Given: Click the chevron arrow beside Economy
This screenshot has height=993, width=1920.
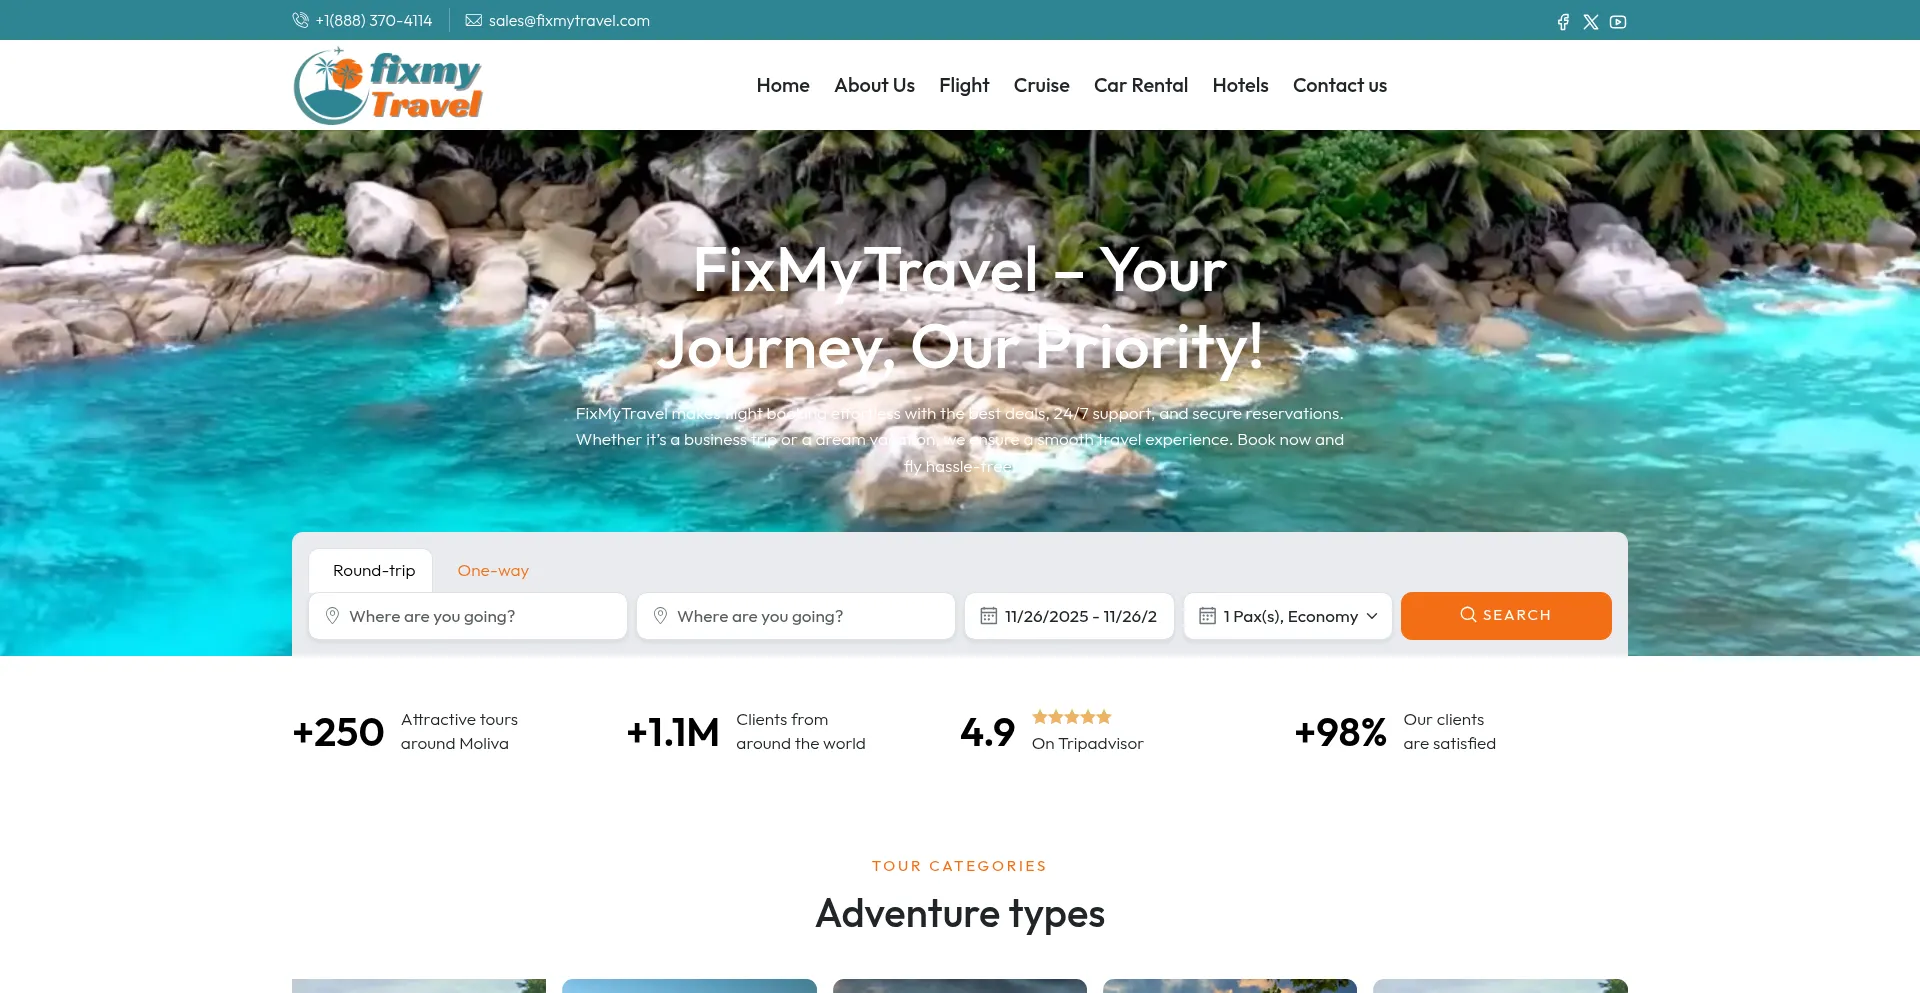Looking at the screenshot, I should point(1372,616).
